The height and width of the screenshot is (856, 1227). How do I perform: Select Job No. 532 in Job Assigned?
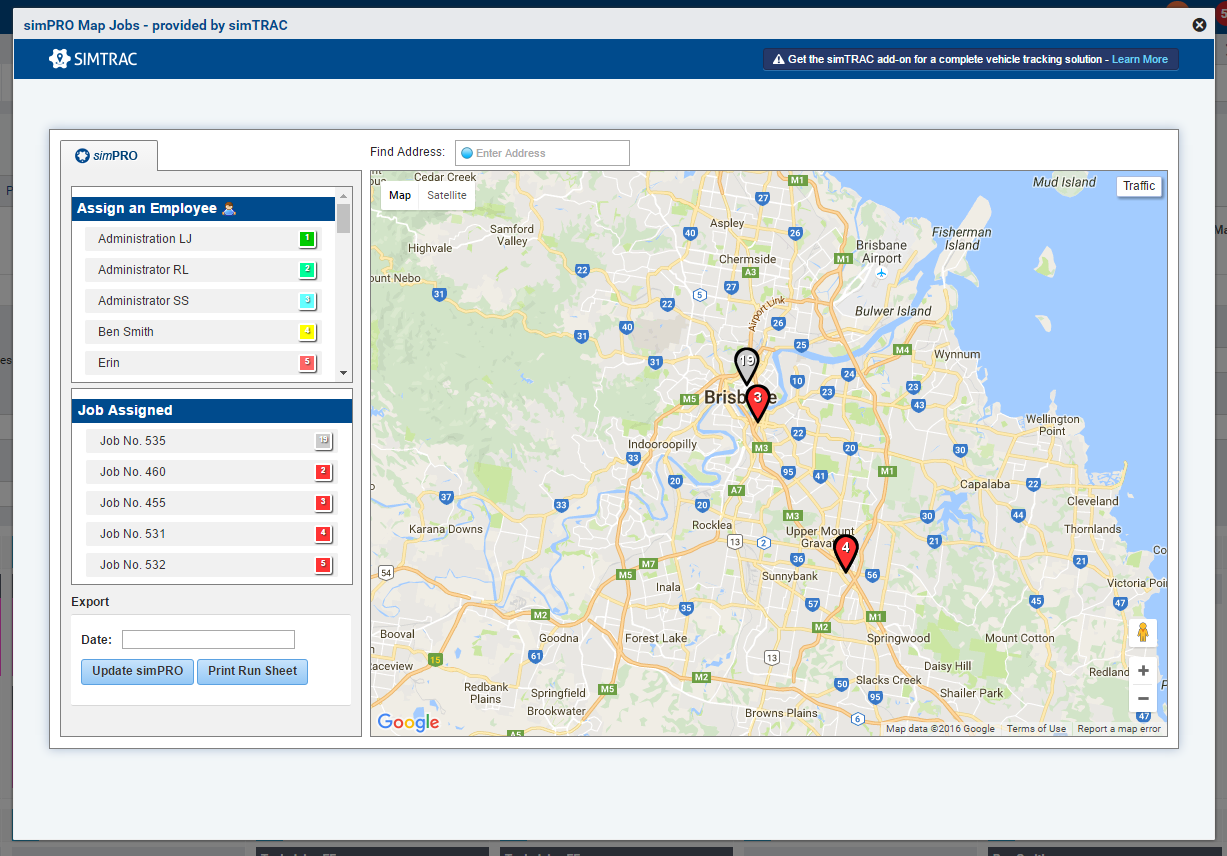tap(212, 565)
